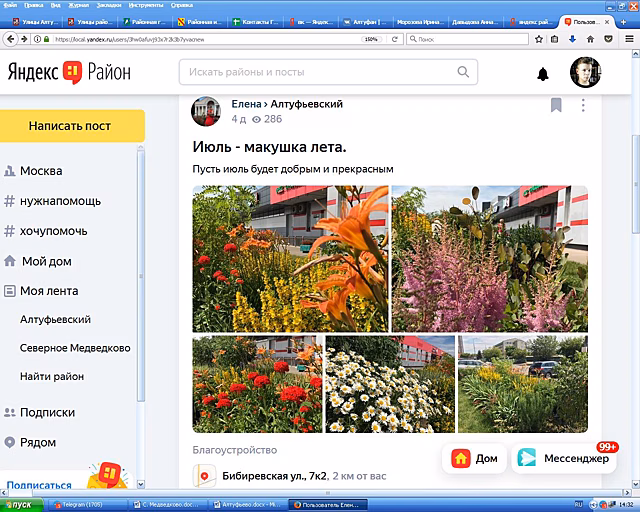640x512 pixels.
Task: Click the Написать пост button
Action: click(72, 126)
